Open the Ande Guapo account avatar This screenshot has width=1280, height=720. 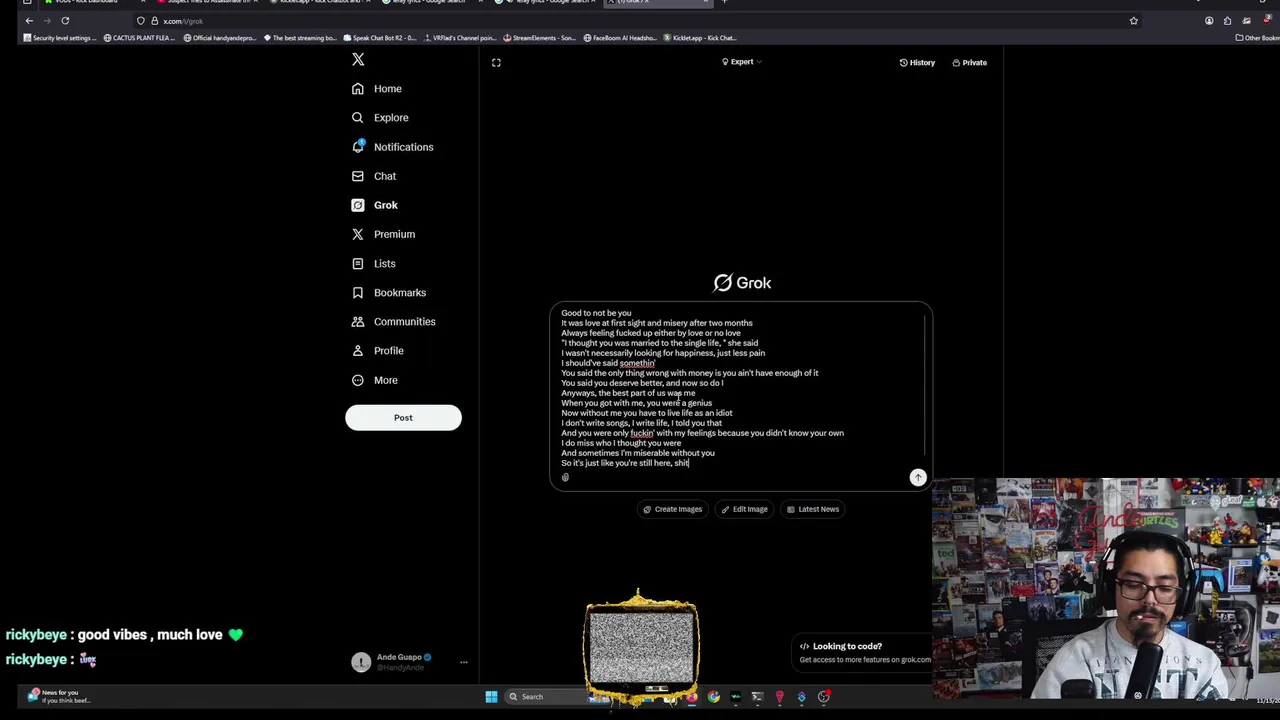[361, 662]
